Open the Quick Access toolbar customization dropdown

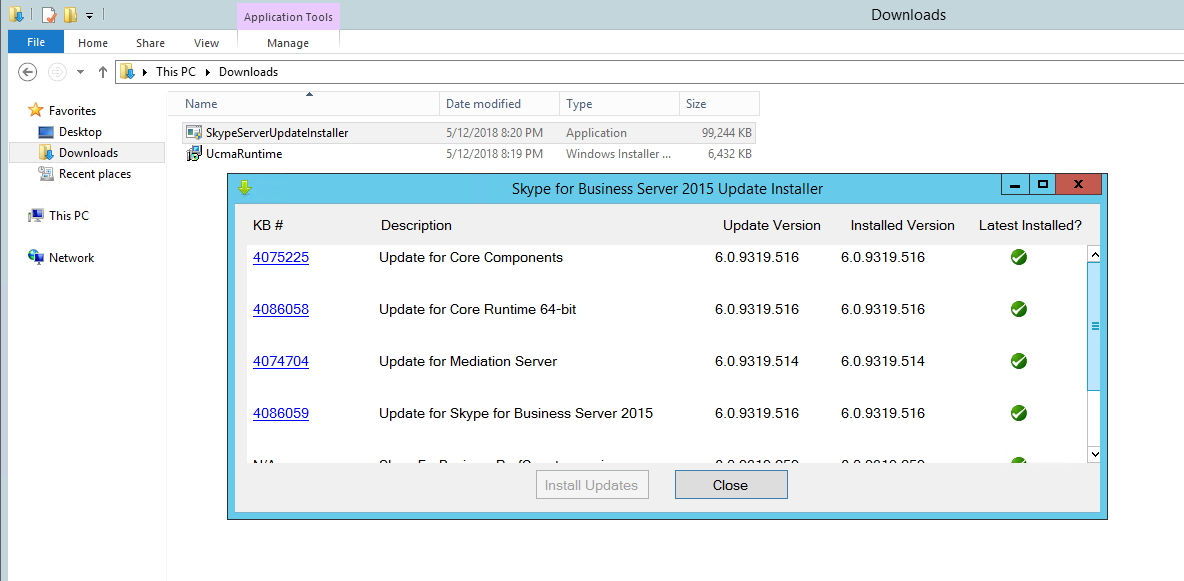(90, 15)
